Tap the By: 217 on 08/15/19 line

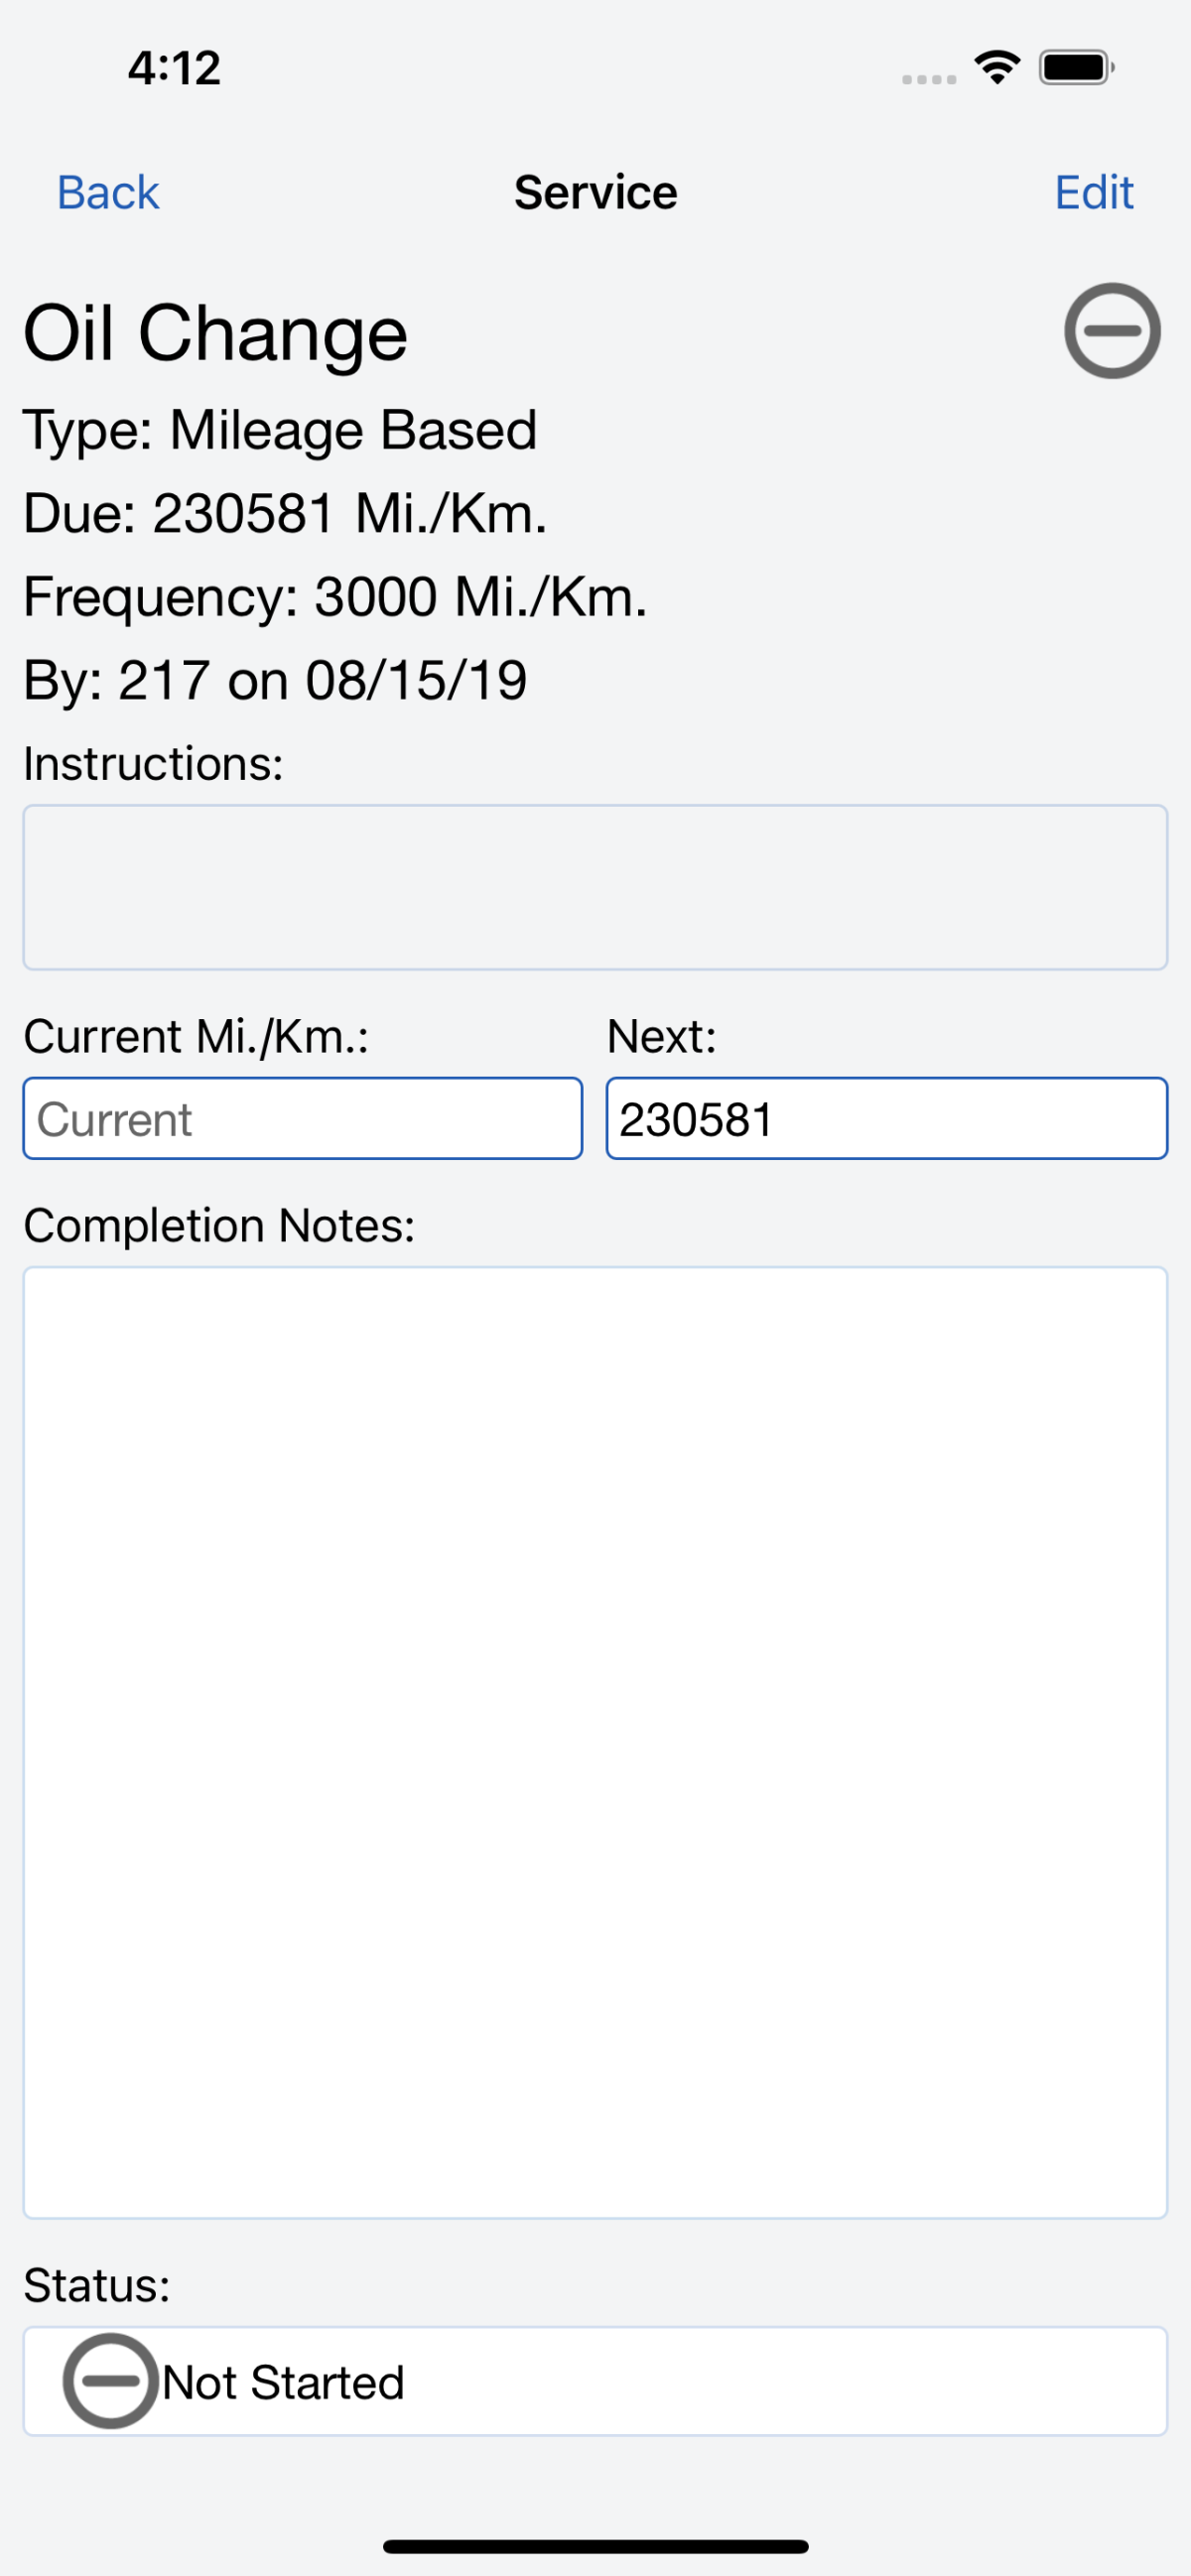tap(275, 681)
